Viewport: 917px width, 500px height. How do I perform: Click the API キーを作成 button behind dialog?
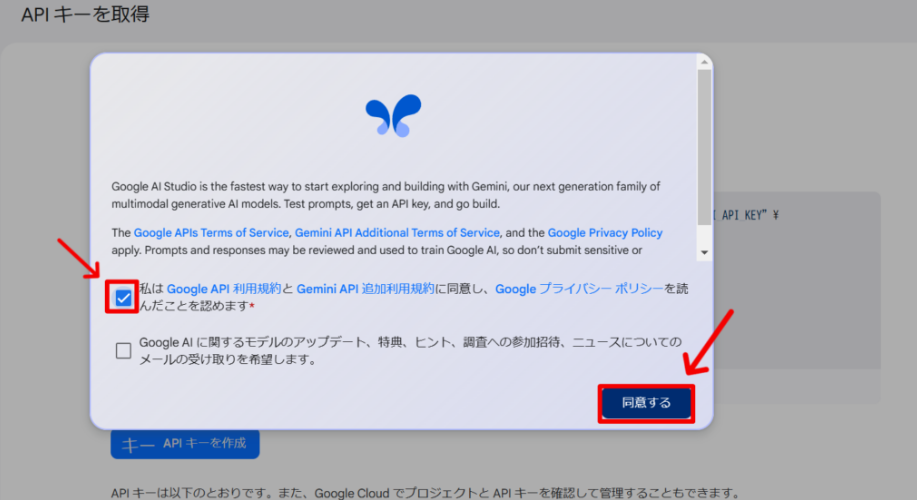(185, 444)
